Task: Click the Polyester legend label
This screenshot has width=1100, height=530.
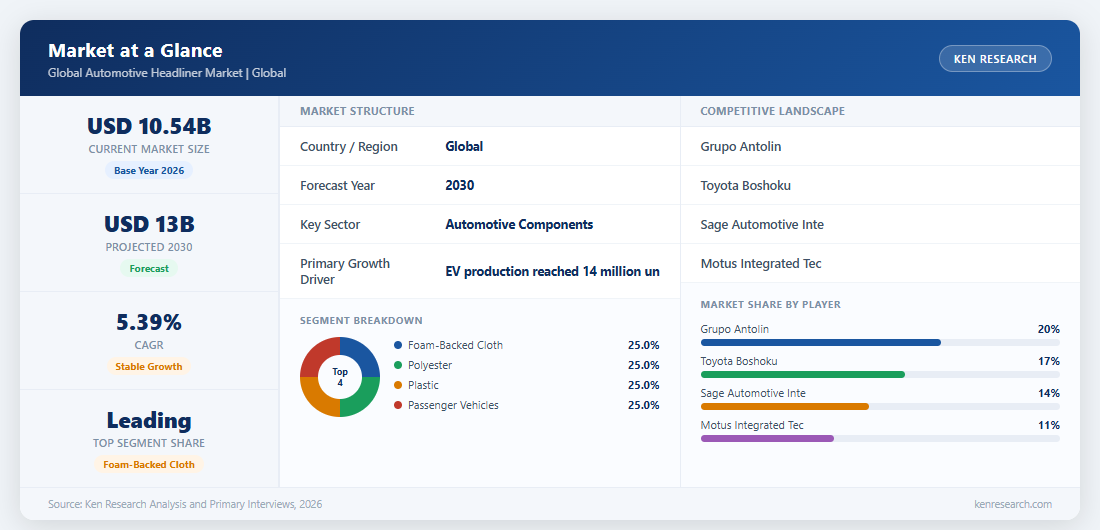Action: click(x=430, y=365)
